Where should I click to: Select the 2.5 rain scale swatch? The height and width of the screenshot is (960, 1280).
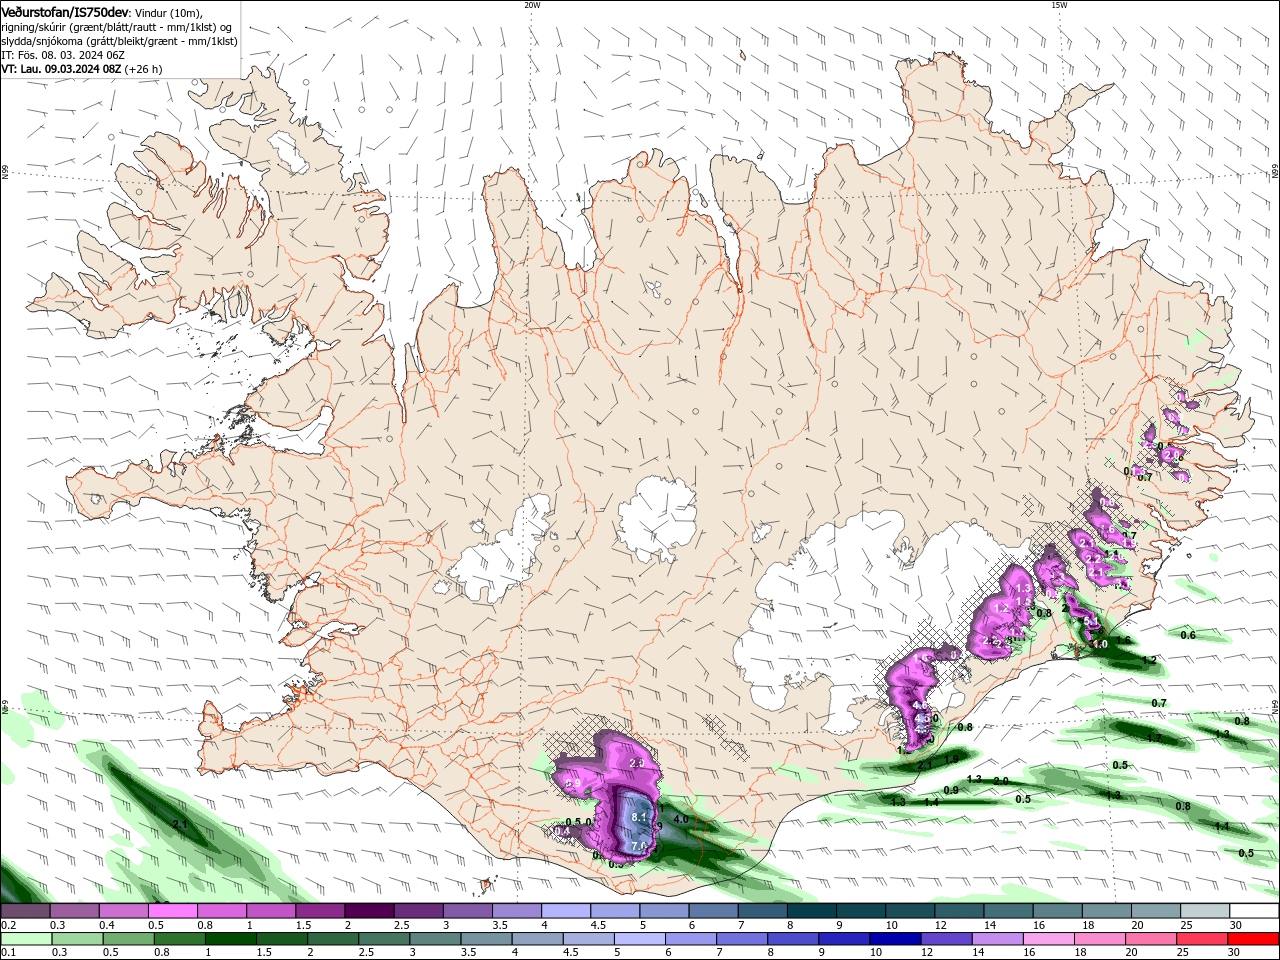[x=384, y=939]
